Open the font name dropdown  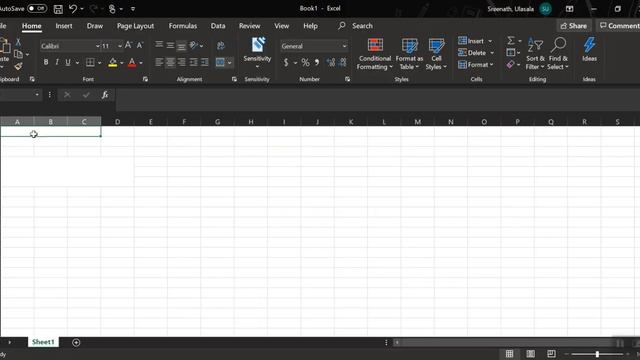[x=98, y=46]
